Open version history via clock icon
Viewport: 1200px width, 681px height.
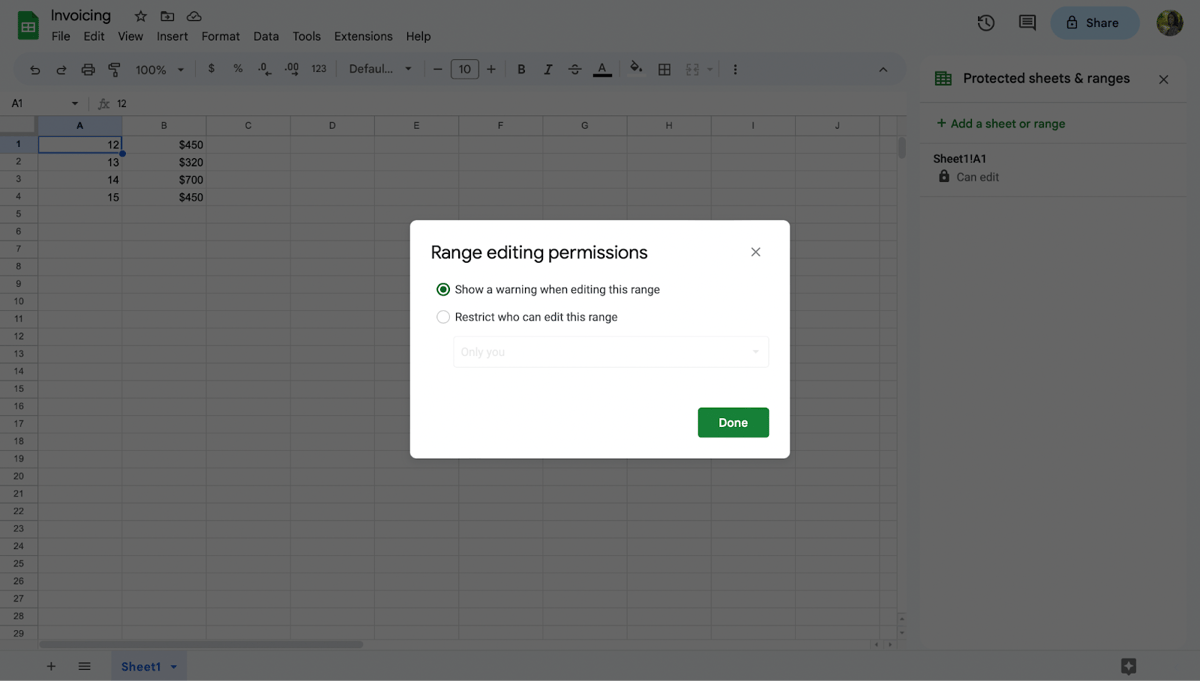coord(986,22)
